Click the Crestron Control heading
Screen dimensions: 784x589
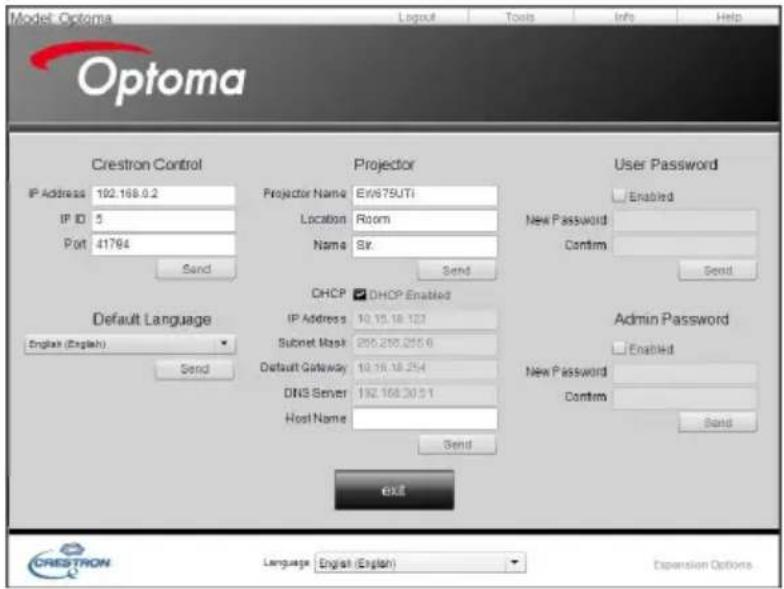[146, 164]
